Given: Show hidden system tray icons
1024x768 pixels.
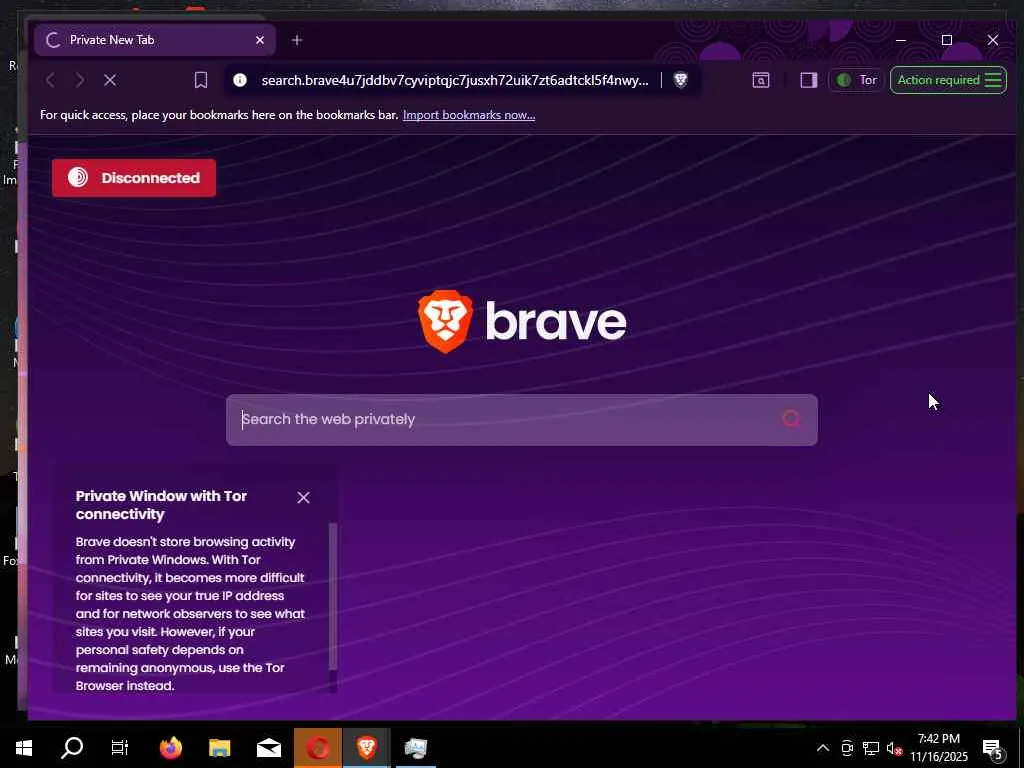Looking at the screenshot, I should 823,748.
